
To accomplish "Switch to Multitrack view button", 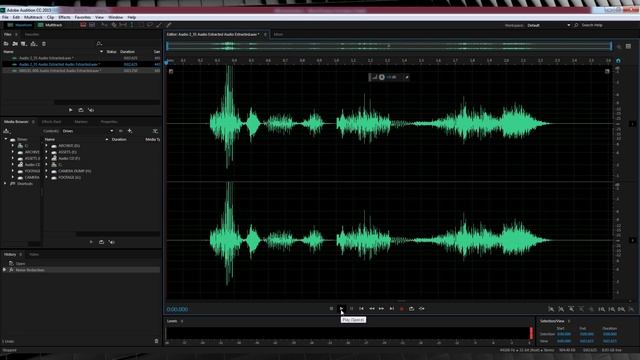I will point(50,25).
